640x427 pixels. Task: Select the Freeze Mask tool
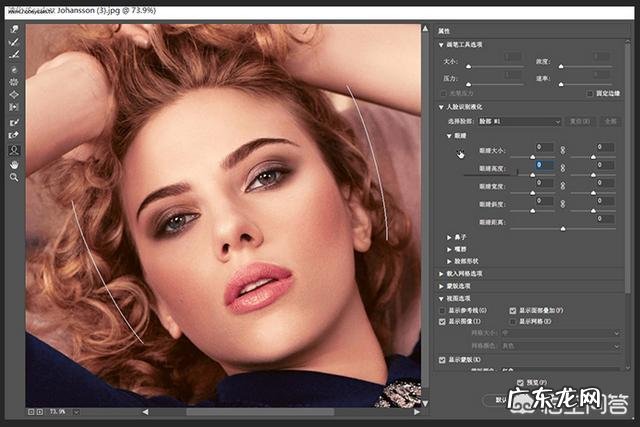(15, 122)
